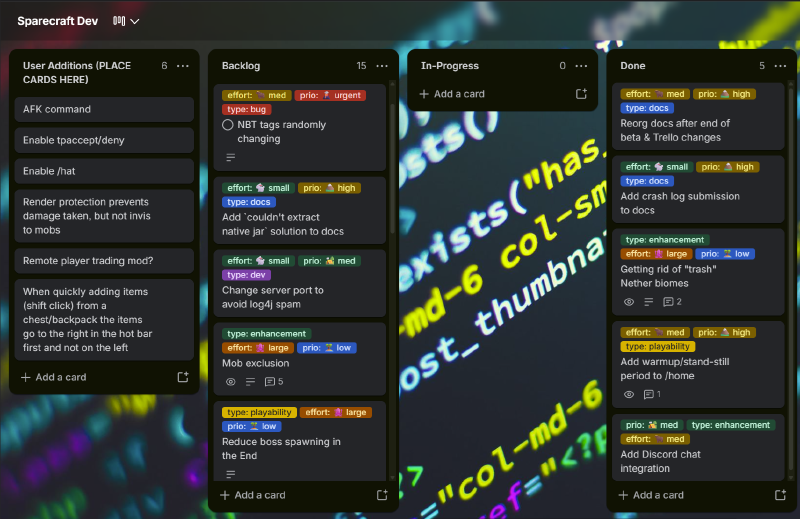The width and height of the screenshot is (800, 519).
Task: Create card from template in User Additions
Action: (x=183, y=377)
